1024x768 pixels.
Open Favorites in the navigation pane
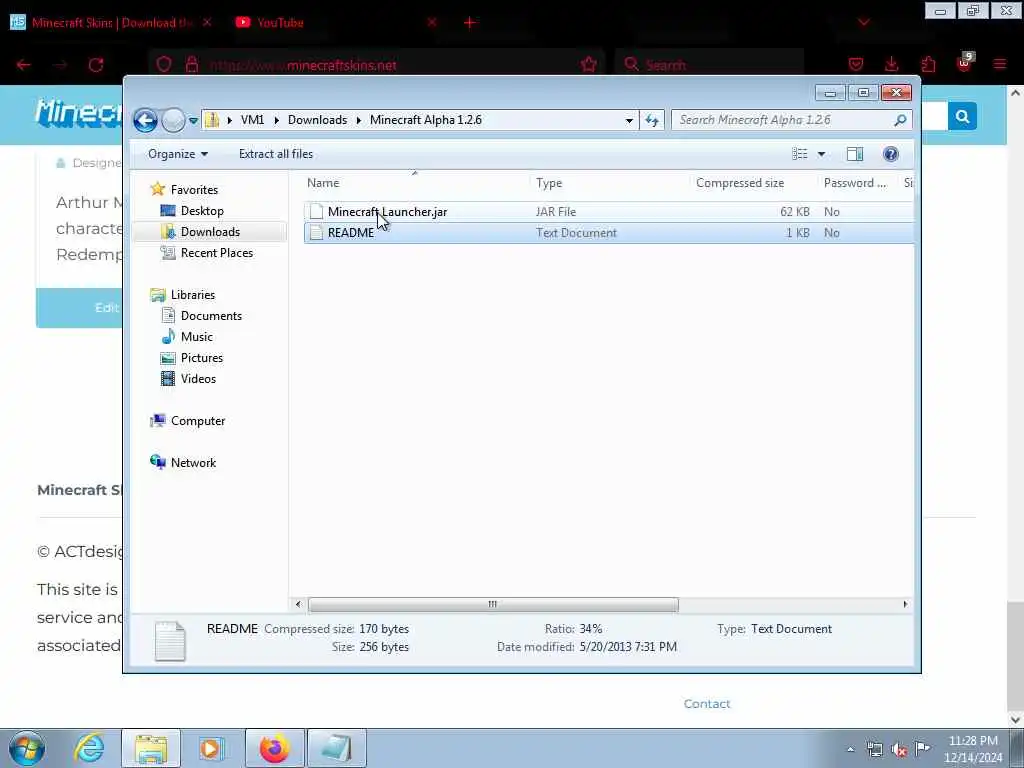tap(194, 190)
